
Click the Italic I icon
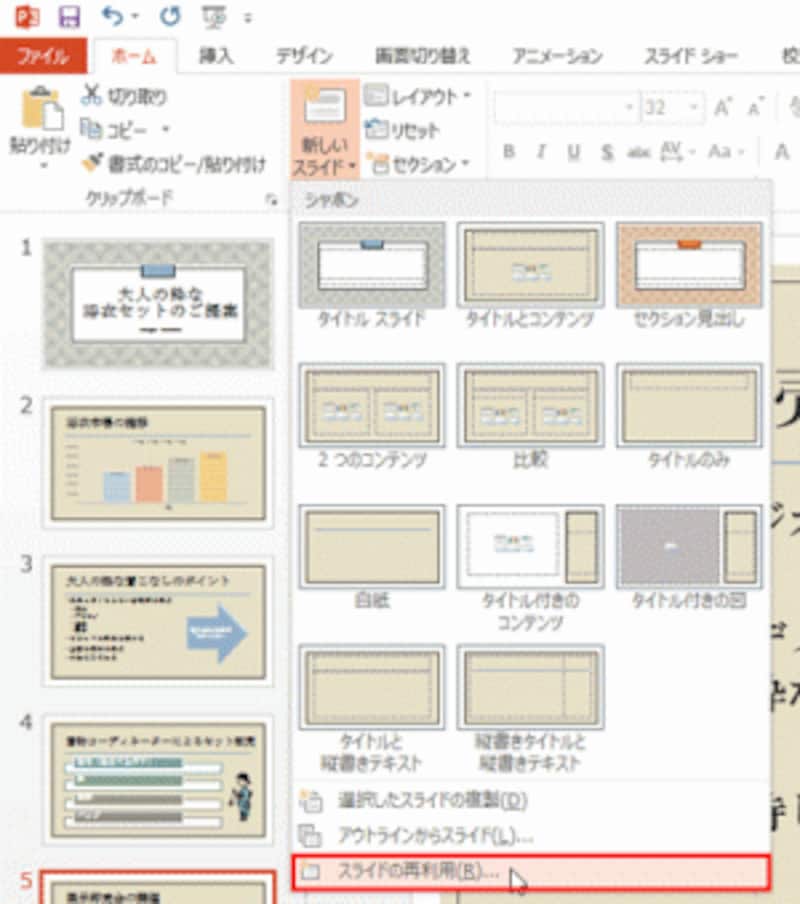tap(541, 152)
